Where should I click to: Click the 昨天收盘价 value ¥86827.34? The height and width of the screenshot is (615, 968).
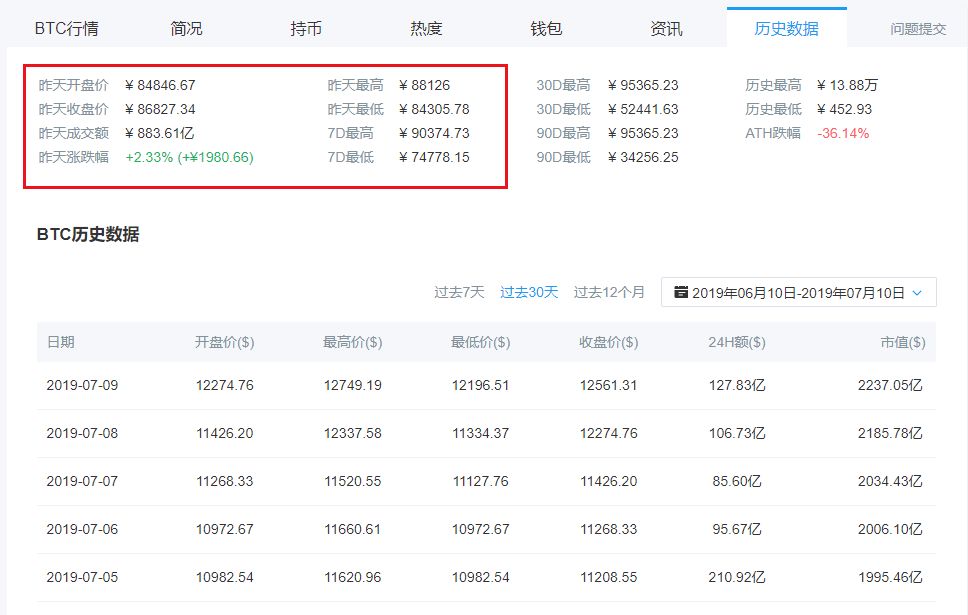161,109
